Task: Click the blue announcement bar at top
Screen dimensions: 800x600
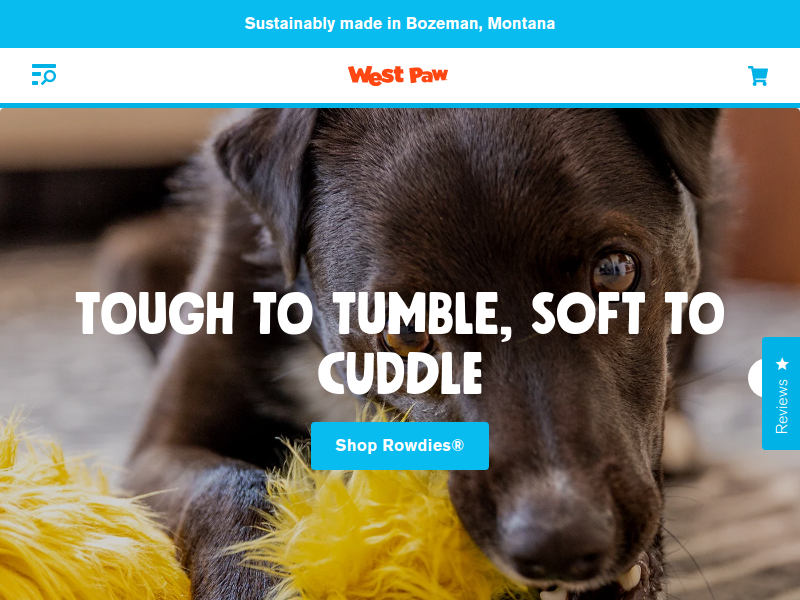Action: pos(400,23)
